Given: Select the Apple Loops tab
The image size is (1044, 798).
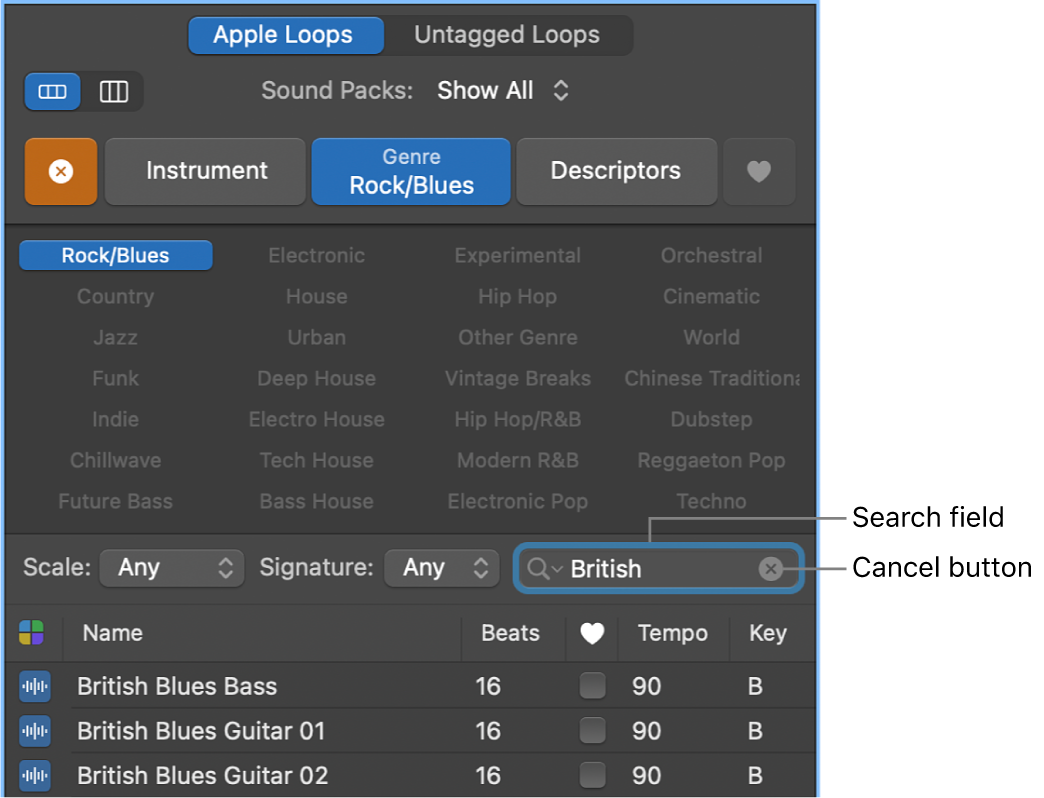Looking at the screenshot, I should (285, 35).
